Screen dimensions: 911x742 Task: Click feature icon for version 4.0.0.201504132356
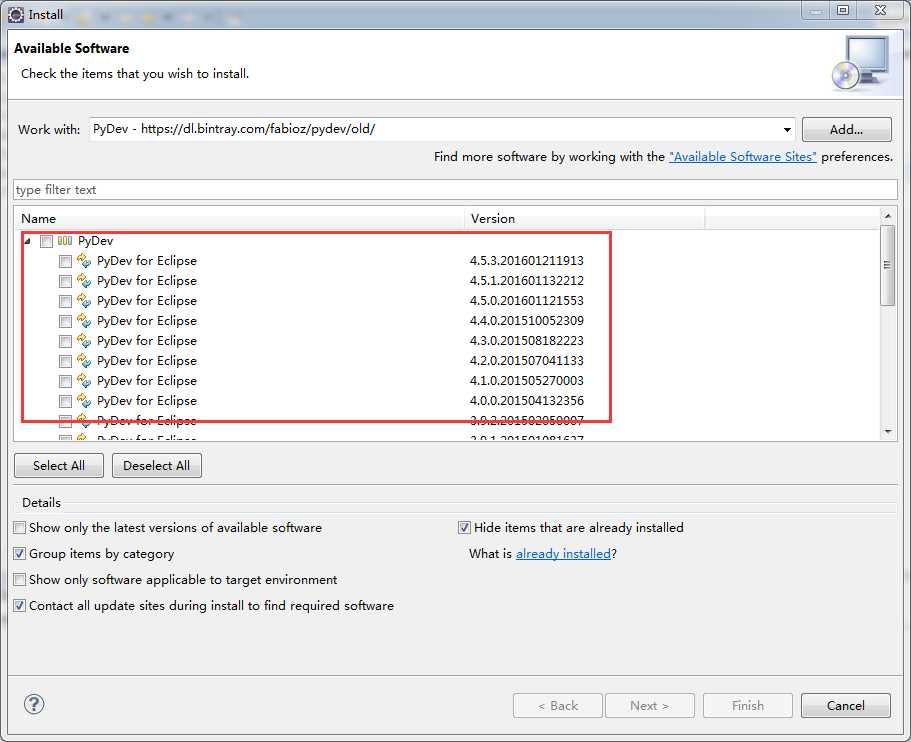coord(84,401)
